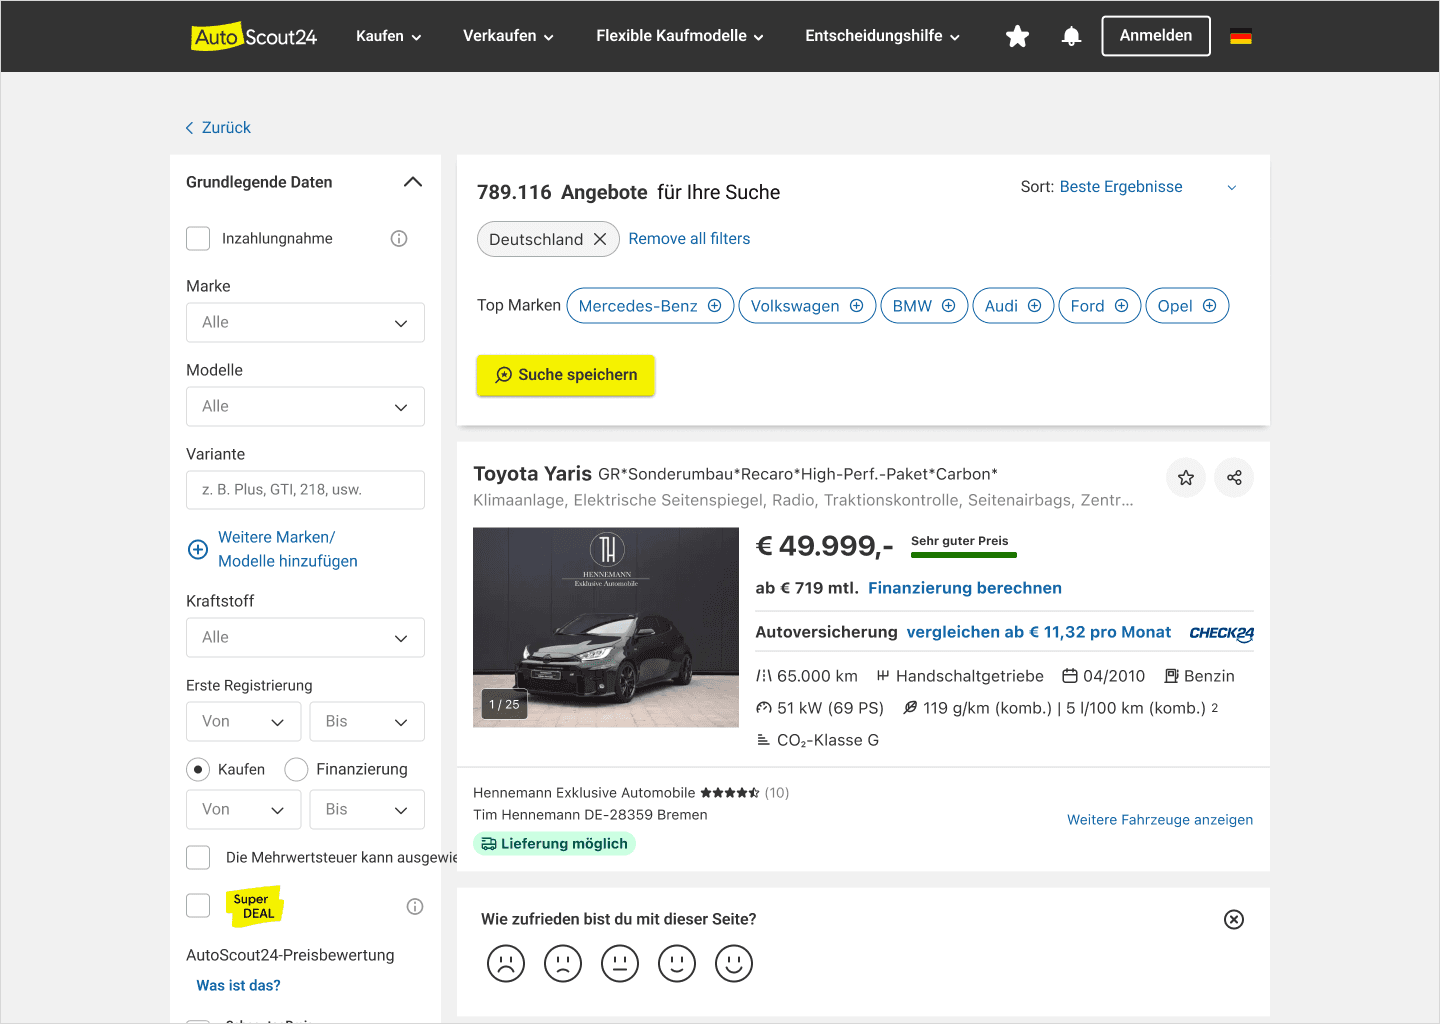Check the Super DEAL filter checkbox
The image size is (1440, 1024).
point(197,905)
